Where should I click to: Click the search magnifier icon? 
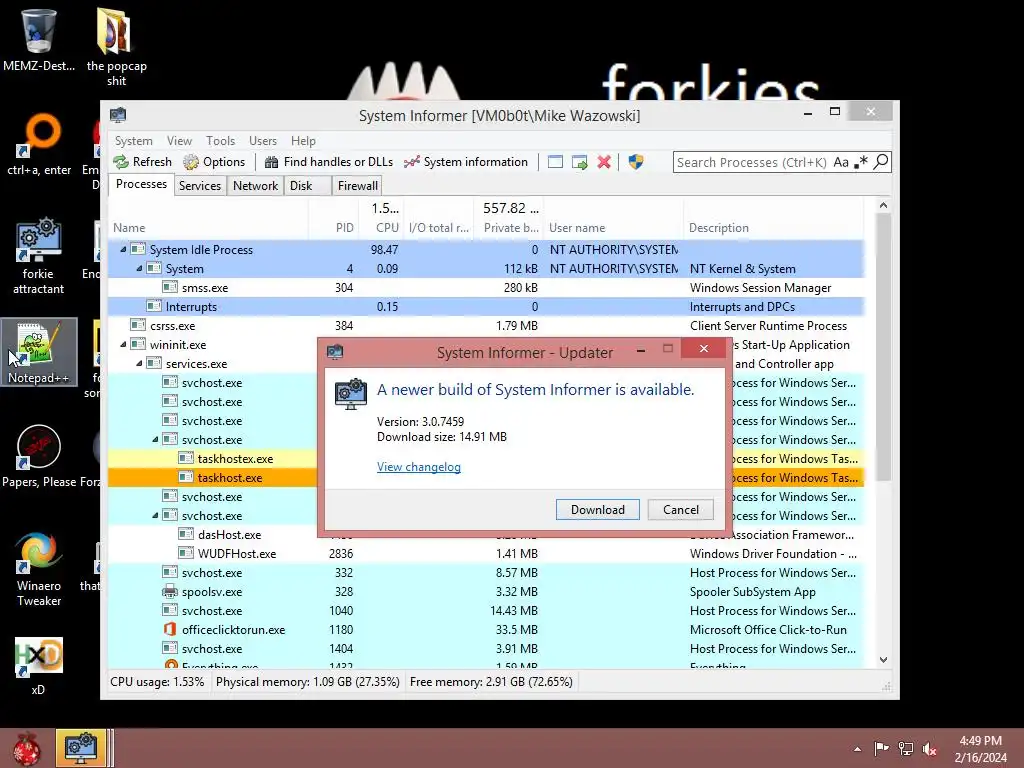(881, 162)
